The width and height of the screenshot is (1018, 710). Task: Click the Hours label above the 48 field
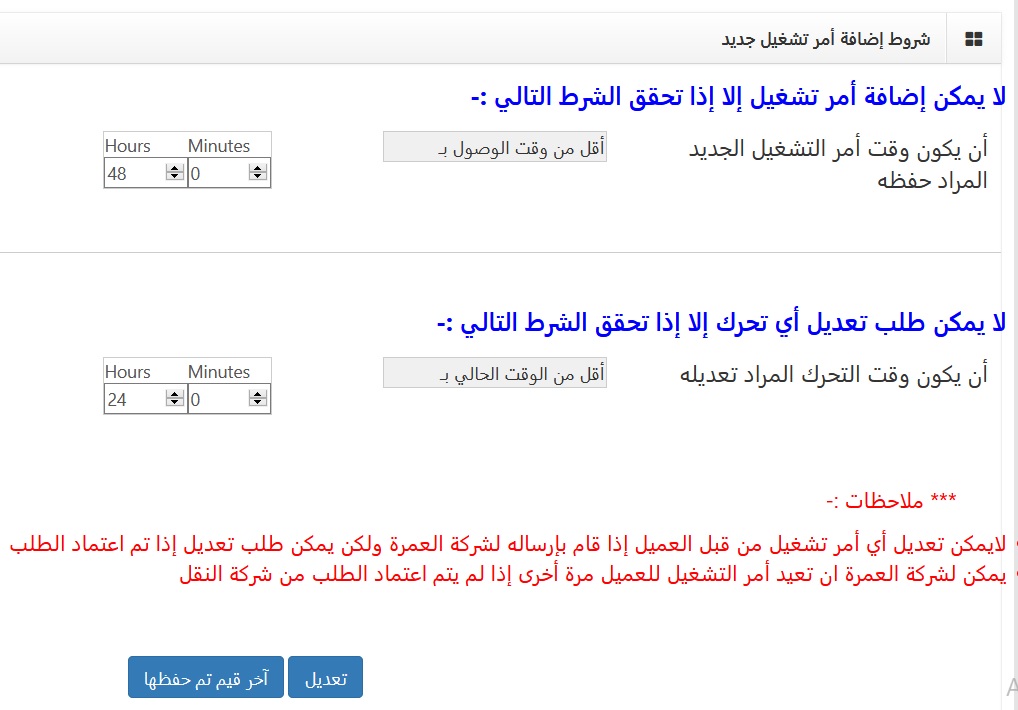pyautogui.click(x=128, y=146)
